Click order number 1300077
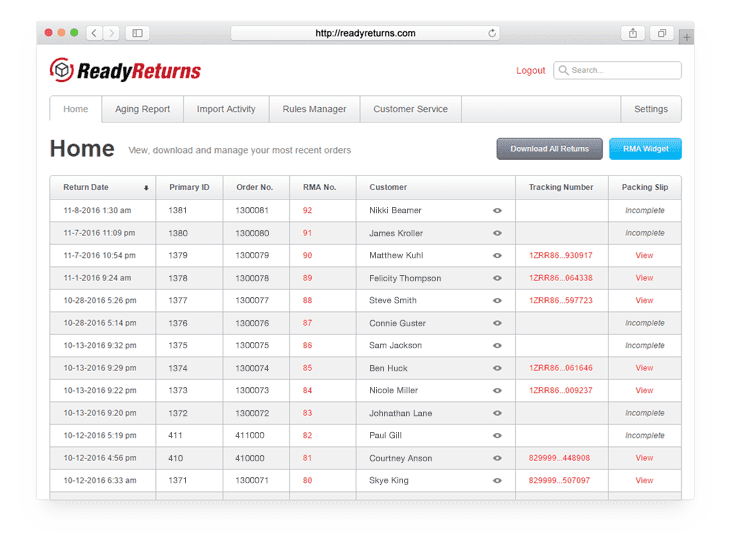Viewport: 730px width, 551px height. click(252, 301)
